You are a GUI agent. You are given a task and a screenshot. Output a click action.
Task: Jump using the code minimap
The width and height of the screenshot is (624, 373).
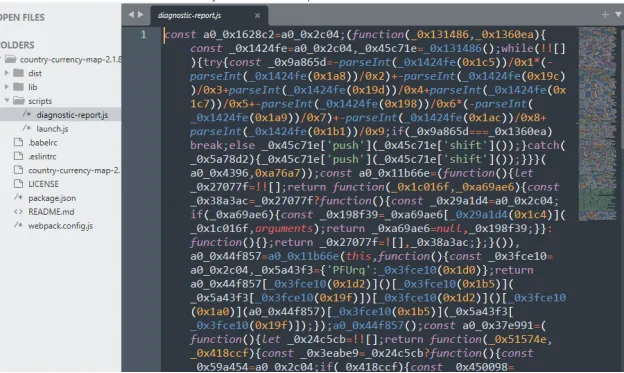pyautogui.click(x=597, y=123)
